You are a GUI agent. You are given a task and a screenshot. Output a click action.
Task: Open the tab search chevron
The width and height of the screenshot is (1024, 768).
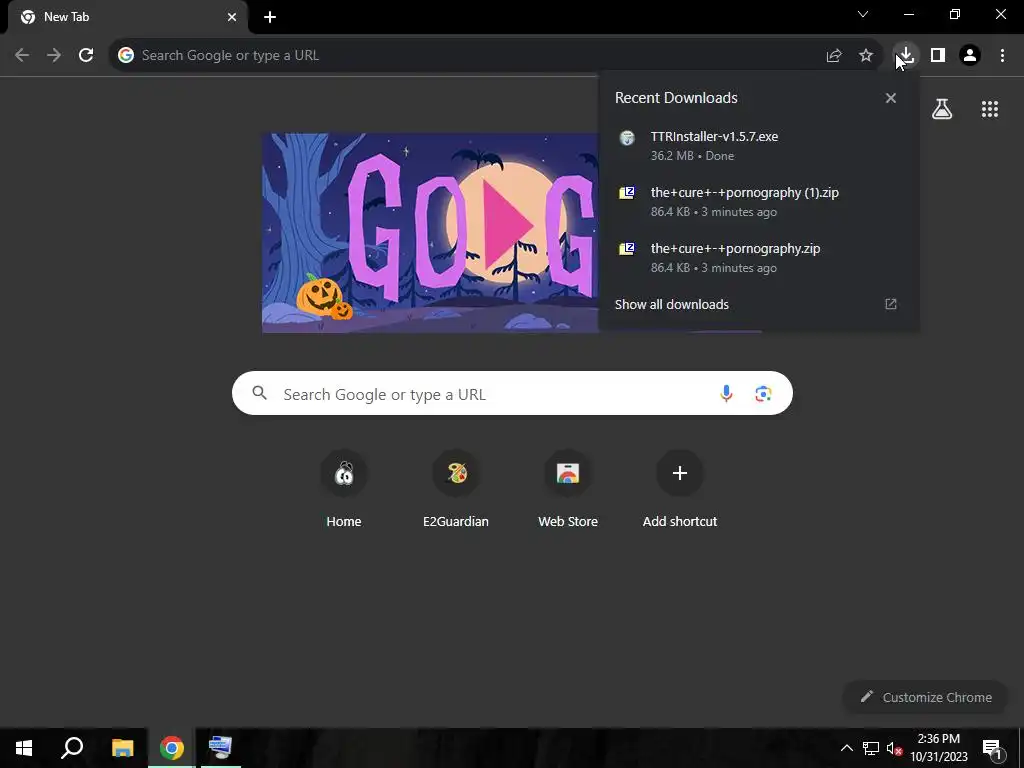click(863, 14)
